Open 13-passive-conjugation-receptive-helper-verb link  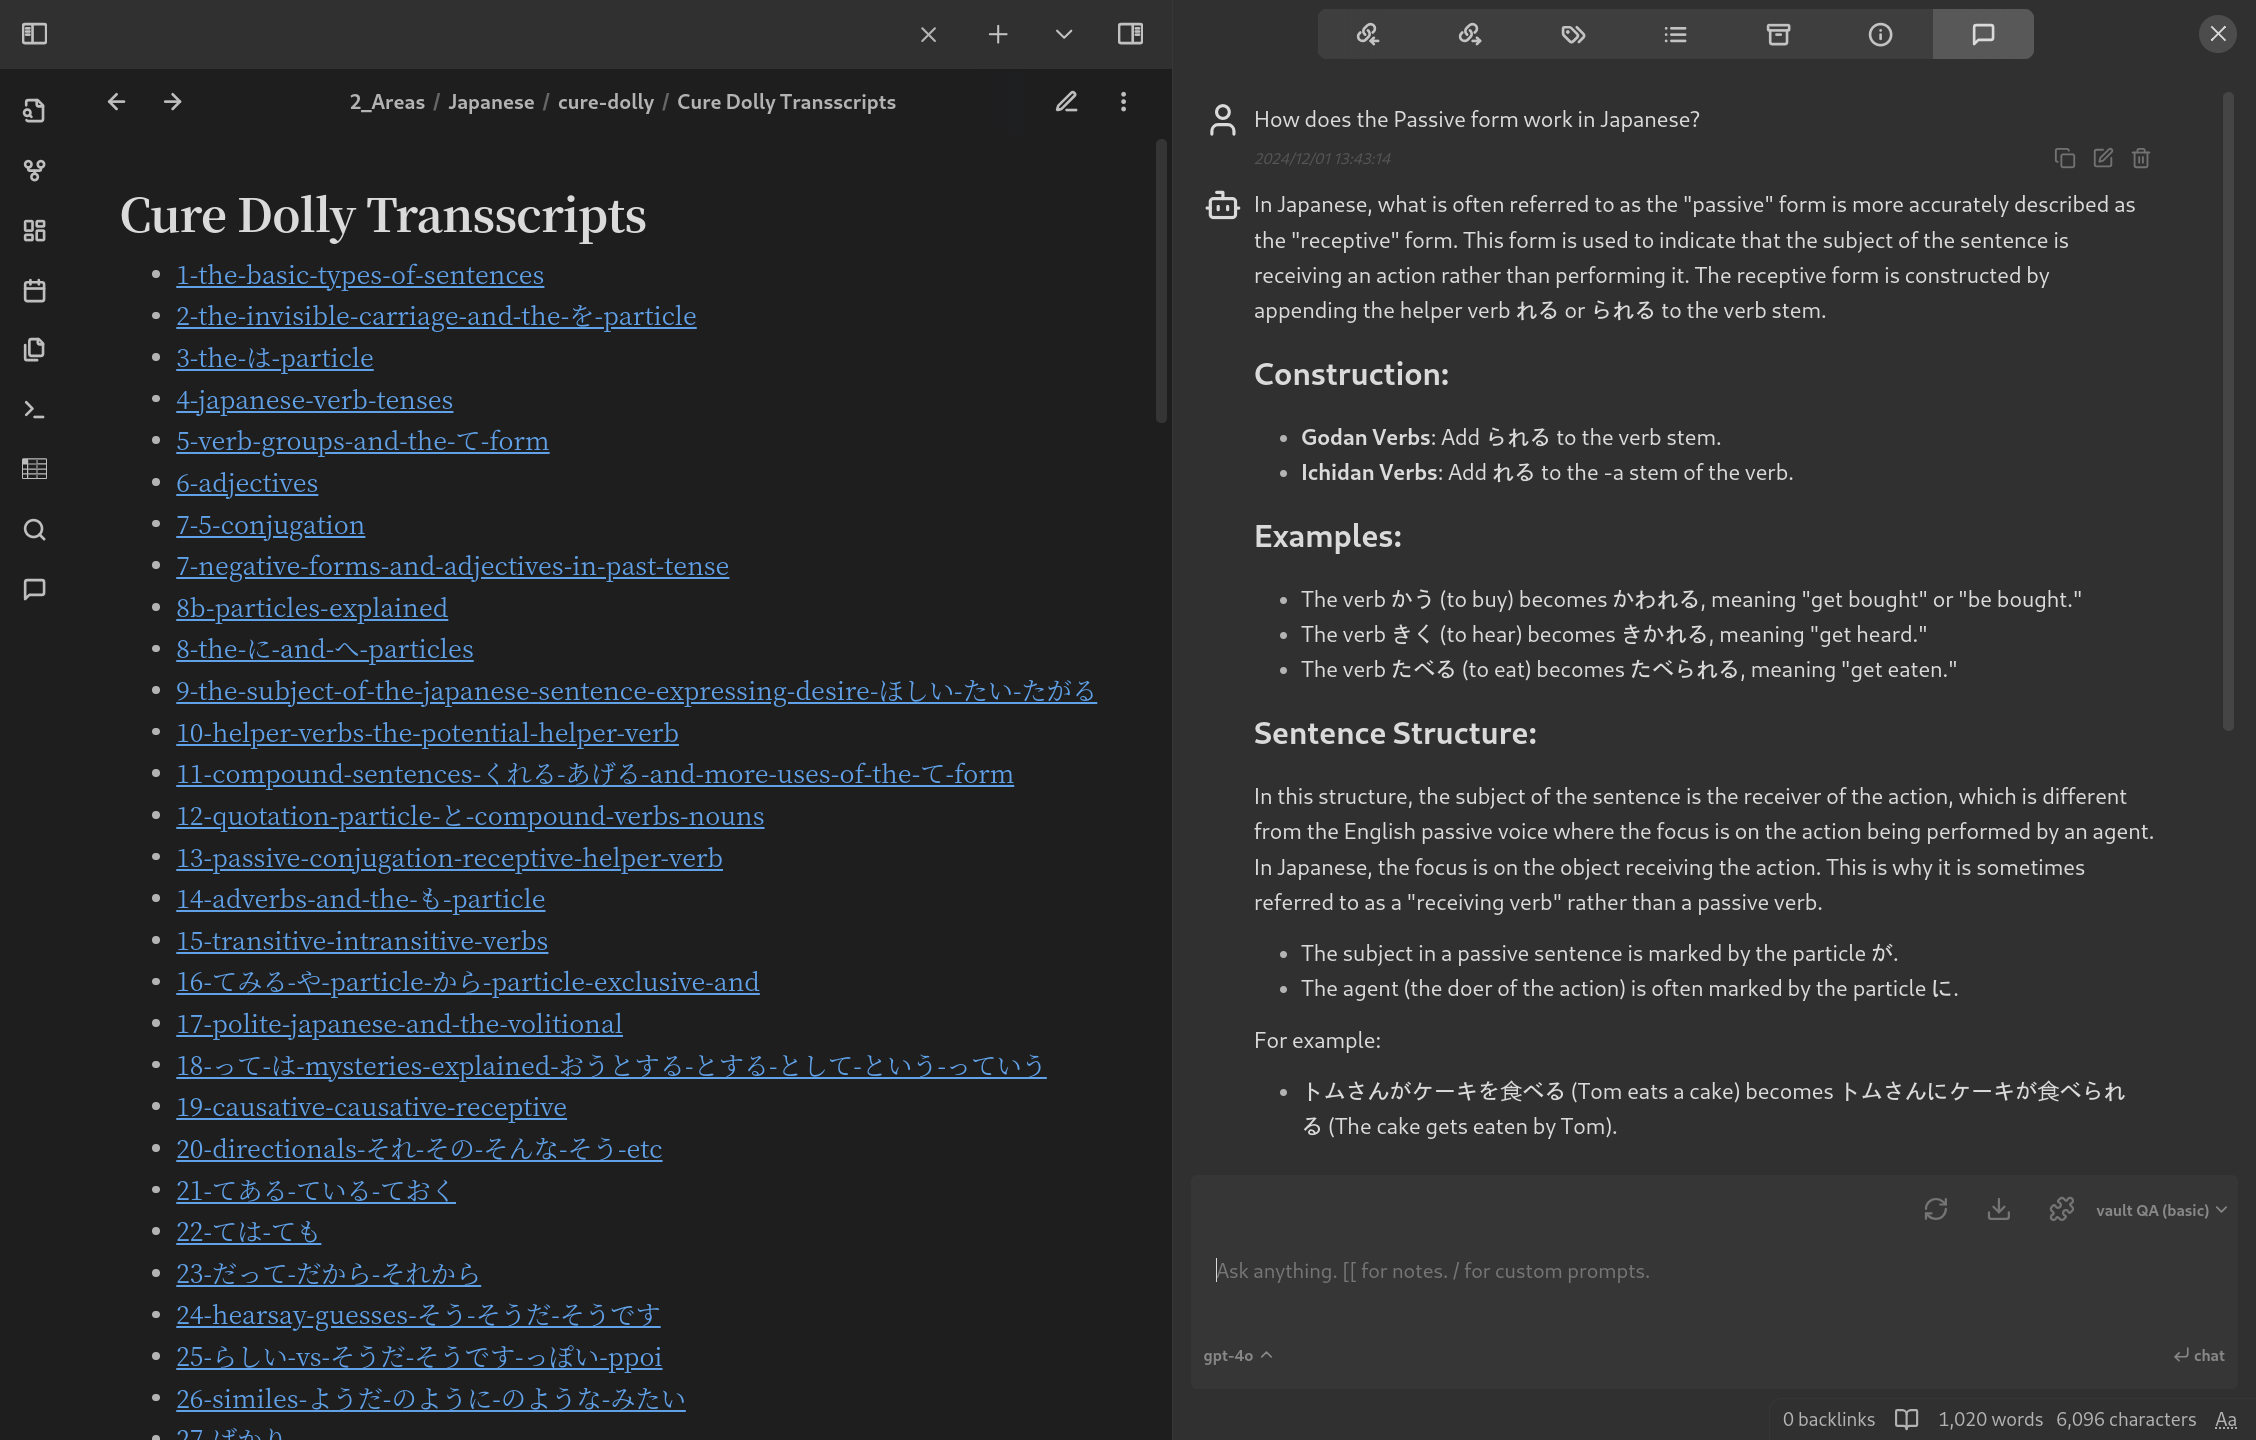(x=449, y=858)
